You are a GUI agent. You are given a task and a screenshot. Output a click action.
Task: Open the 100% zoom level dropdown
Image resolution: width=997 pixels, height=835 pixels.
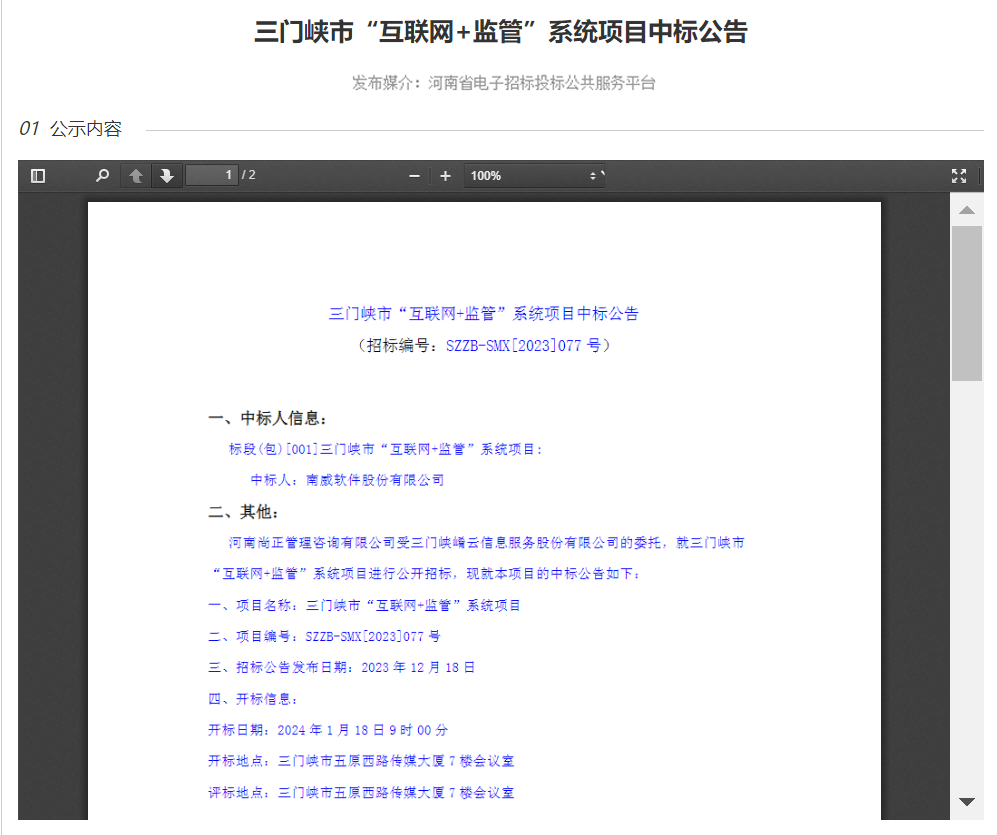coord(534,176)
